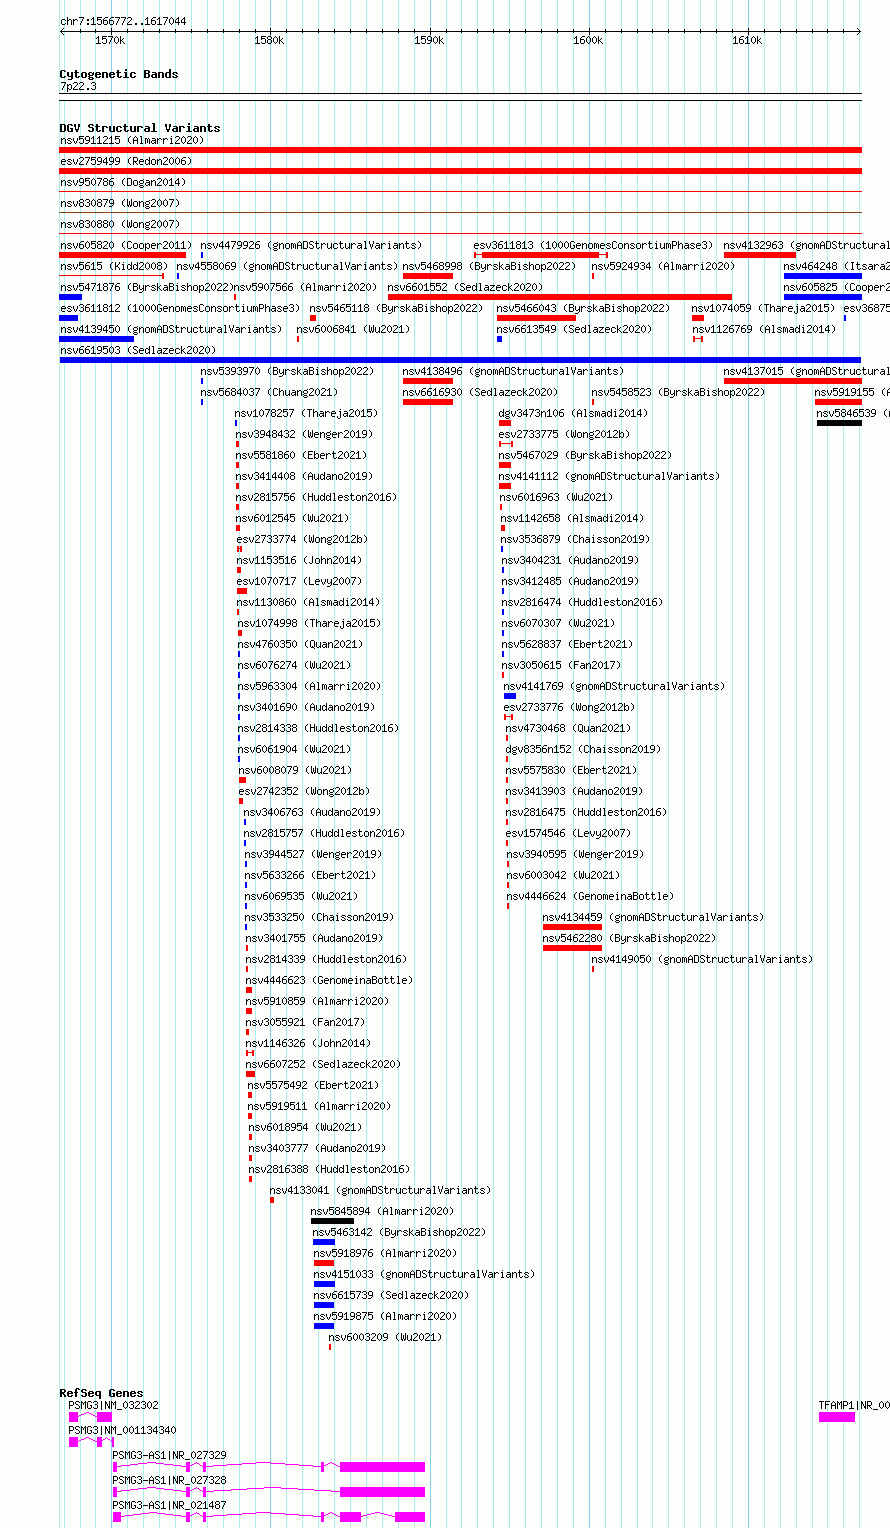Open variant dgv3473n106 (Alsmadi2014)
The height and width of the screenshot is (1528, 890).
coord(573,413)
